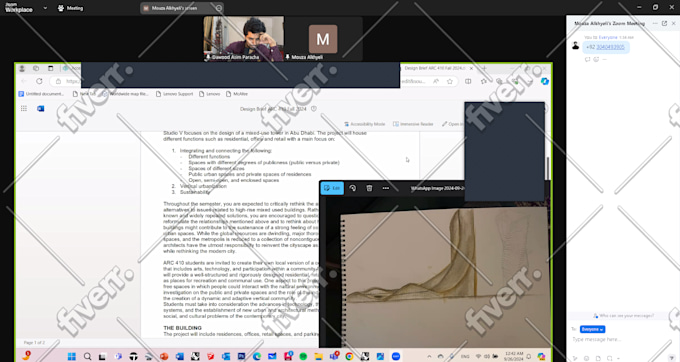Toggle Accessibility Mode in Word viewer
Viewport: 680px width, 362px height.
click(x=364, y=124)
